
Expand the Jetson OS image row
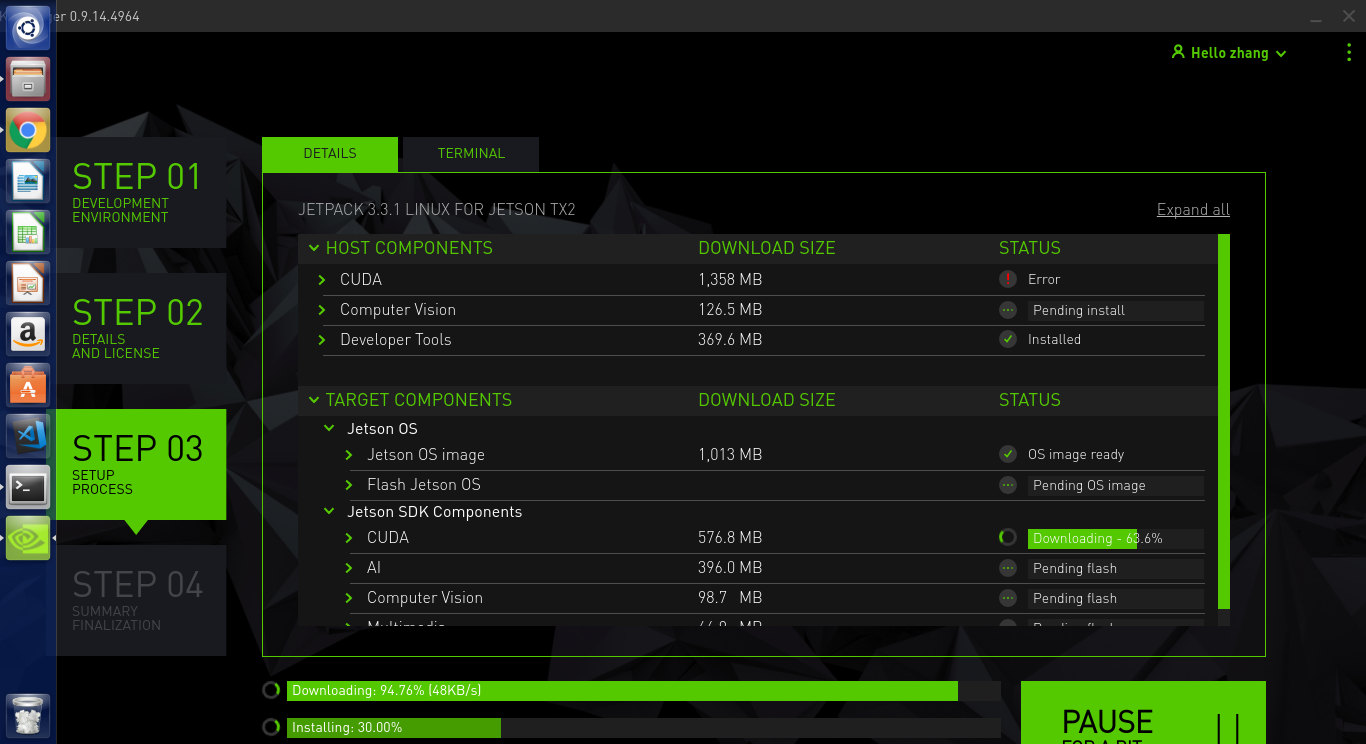pyautogui.click(x=349, y=455)
